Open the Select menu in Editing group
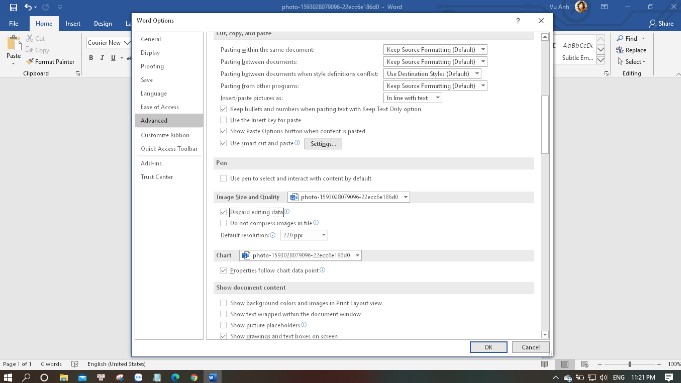 point(631,62)
